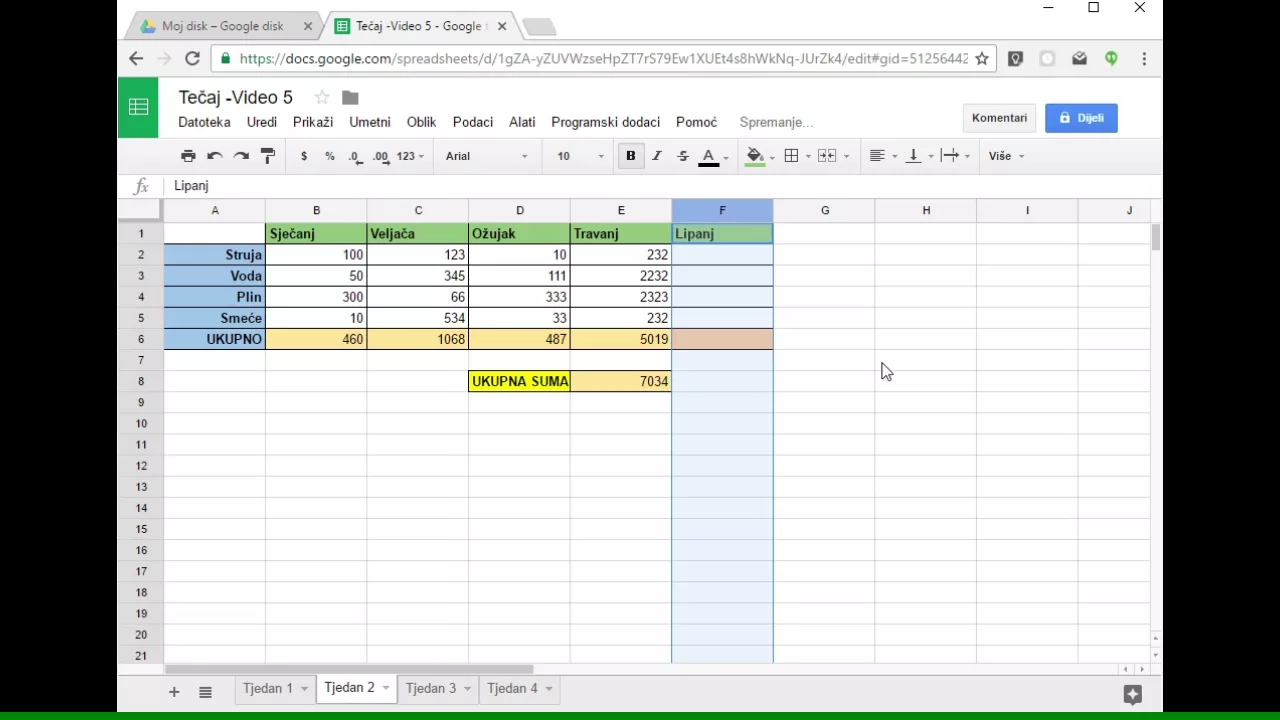Viewport: 1280px width, 720px height.
Task: Switch to Moj disk – Google disk browser tab
Action: coord(223,26)
